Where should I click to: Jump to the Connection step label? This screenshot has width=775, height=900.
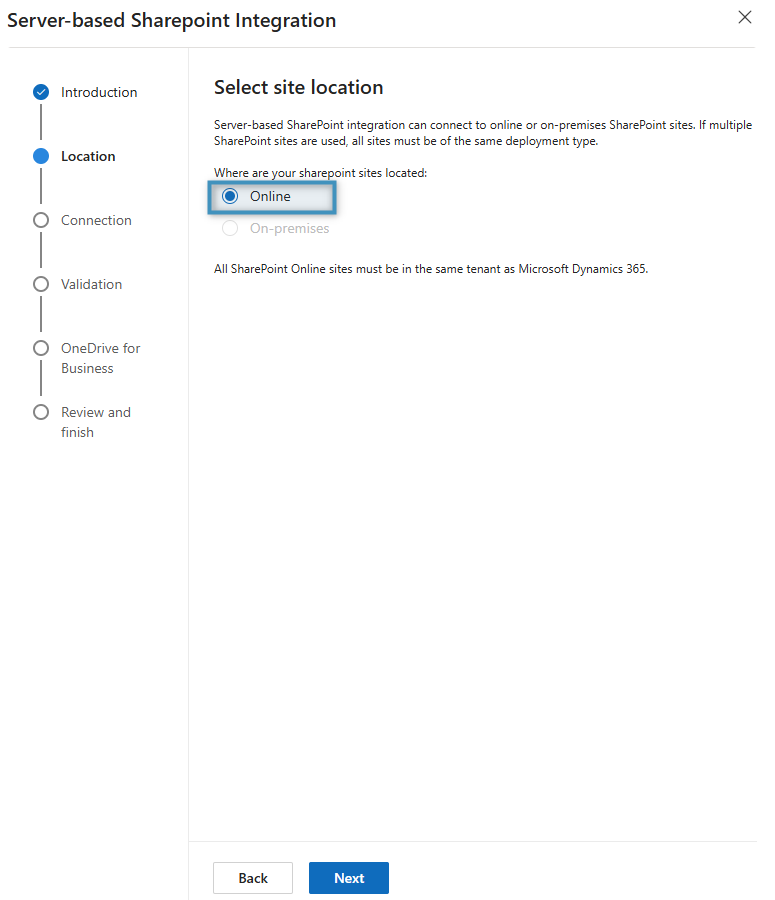96,220
